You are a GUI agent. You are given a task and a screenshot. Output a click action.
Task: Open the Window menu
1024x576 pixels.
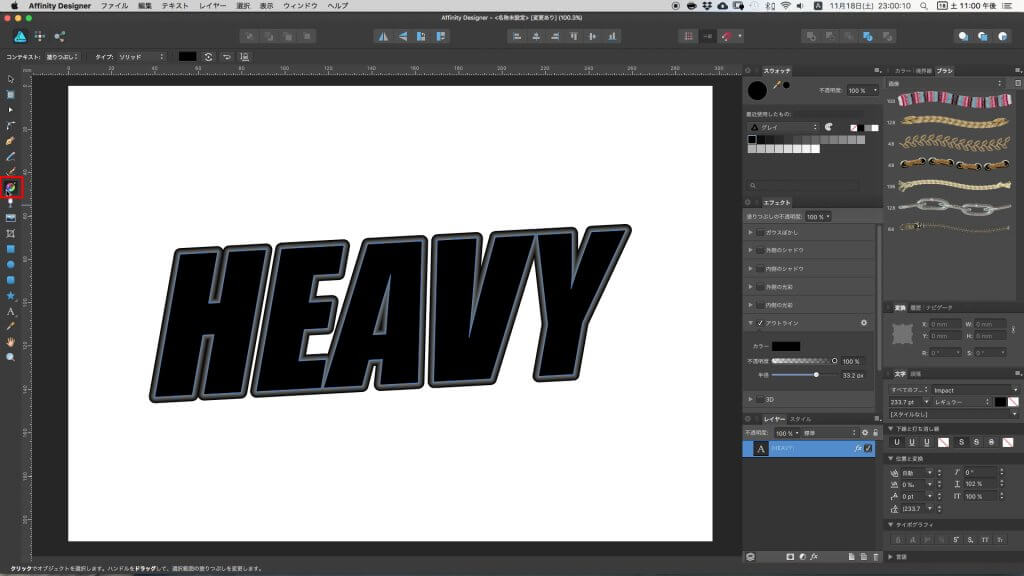pyautogui.click(x=300, y=5)
